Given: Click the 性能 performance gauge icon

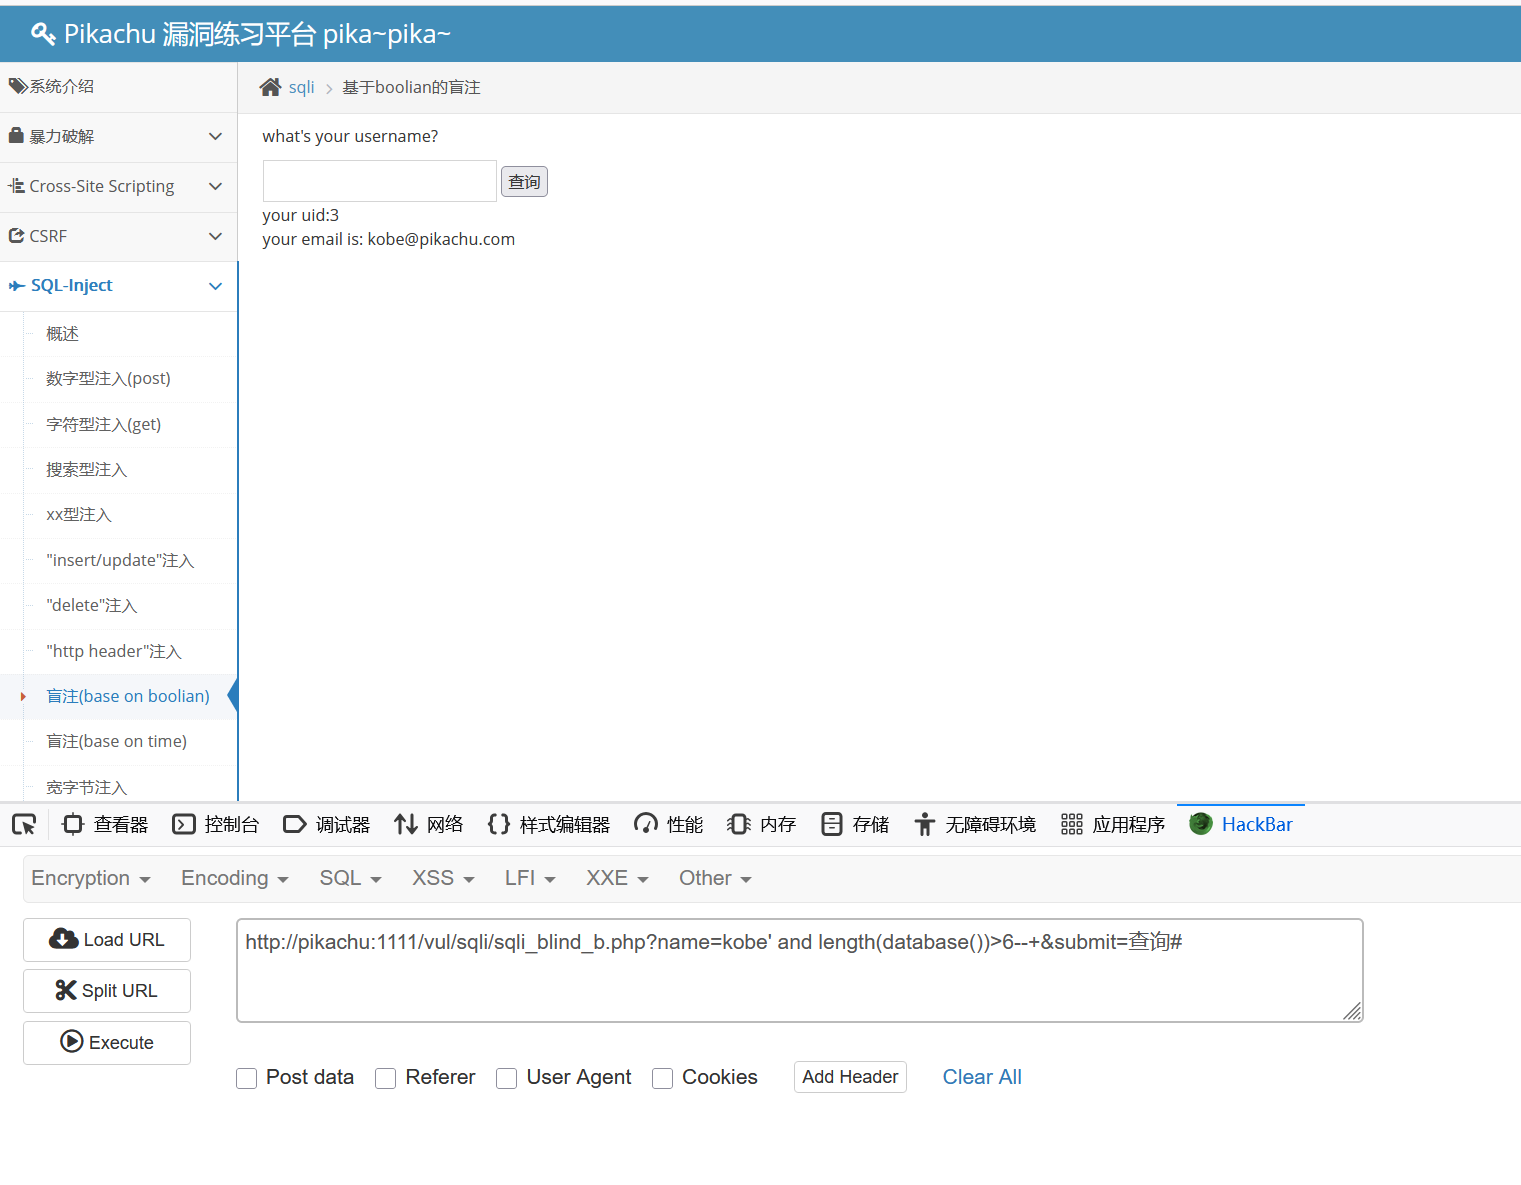Looking at the screenshot, I should point(646,824).
